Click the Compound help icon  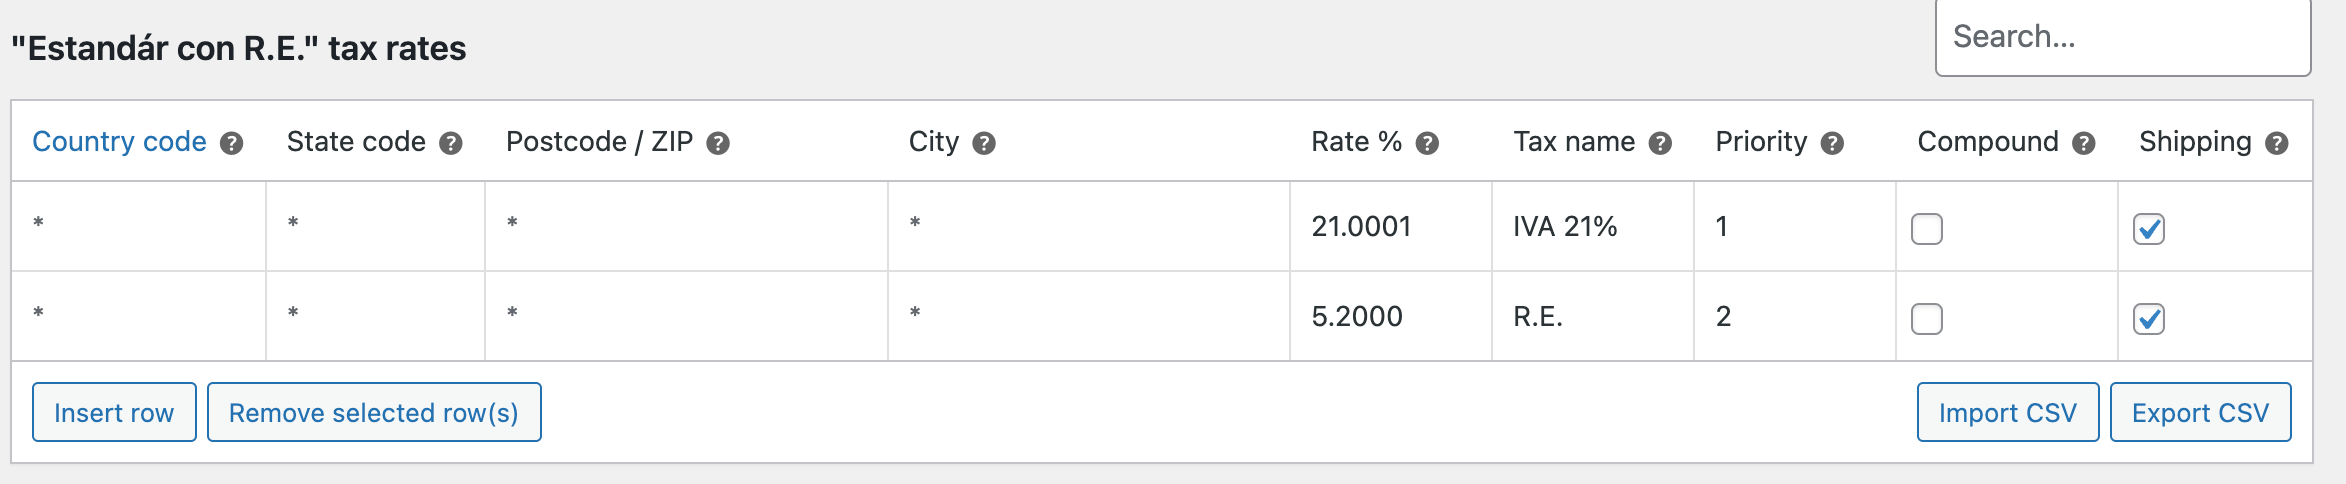coord(2084,143)
